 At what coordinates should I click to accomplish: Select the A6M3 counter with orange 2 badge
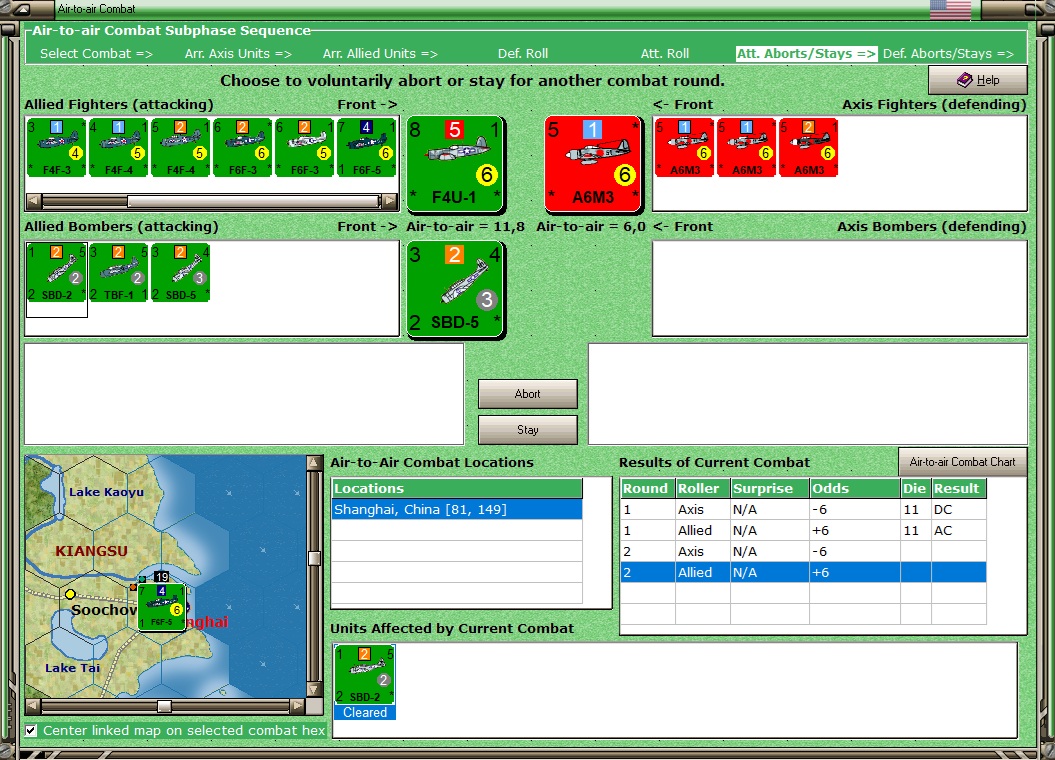pos(809,147)
